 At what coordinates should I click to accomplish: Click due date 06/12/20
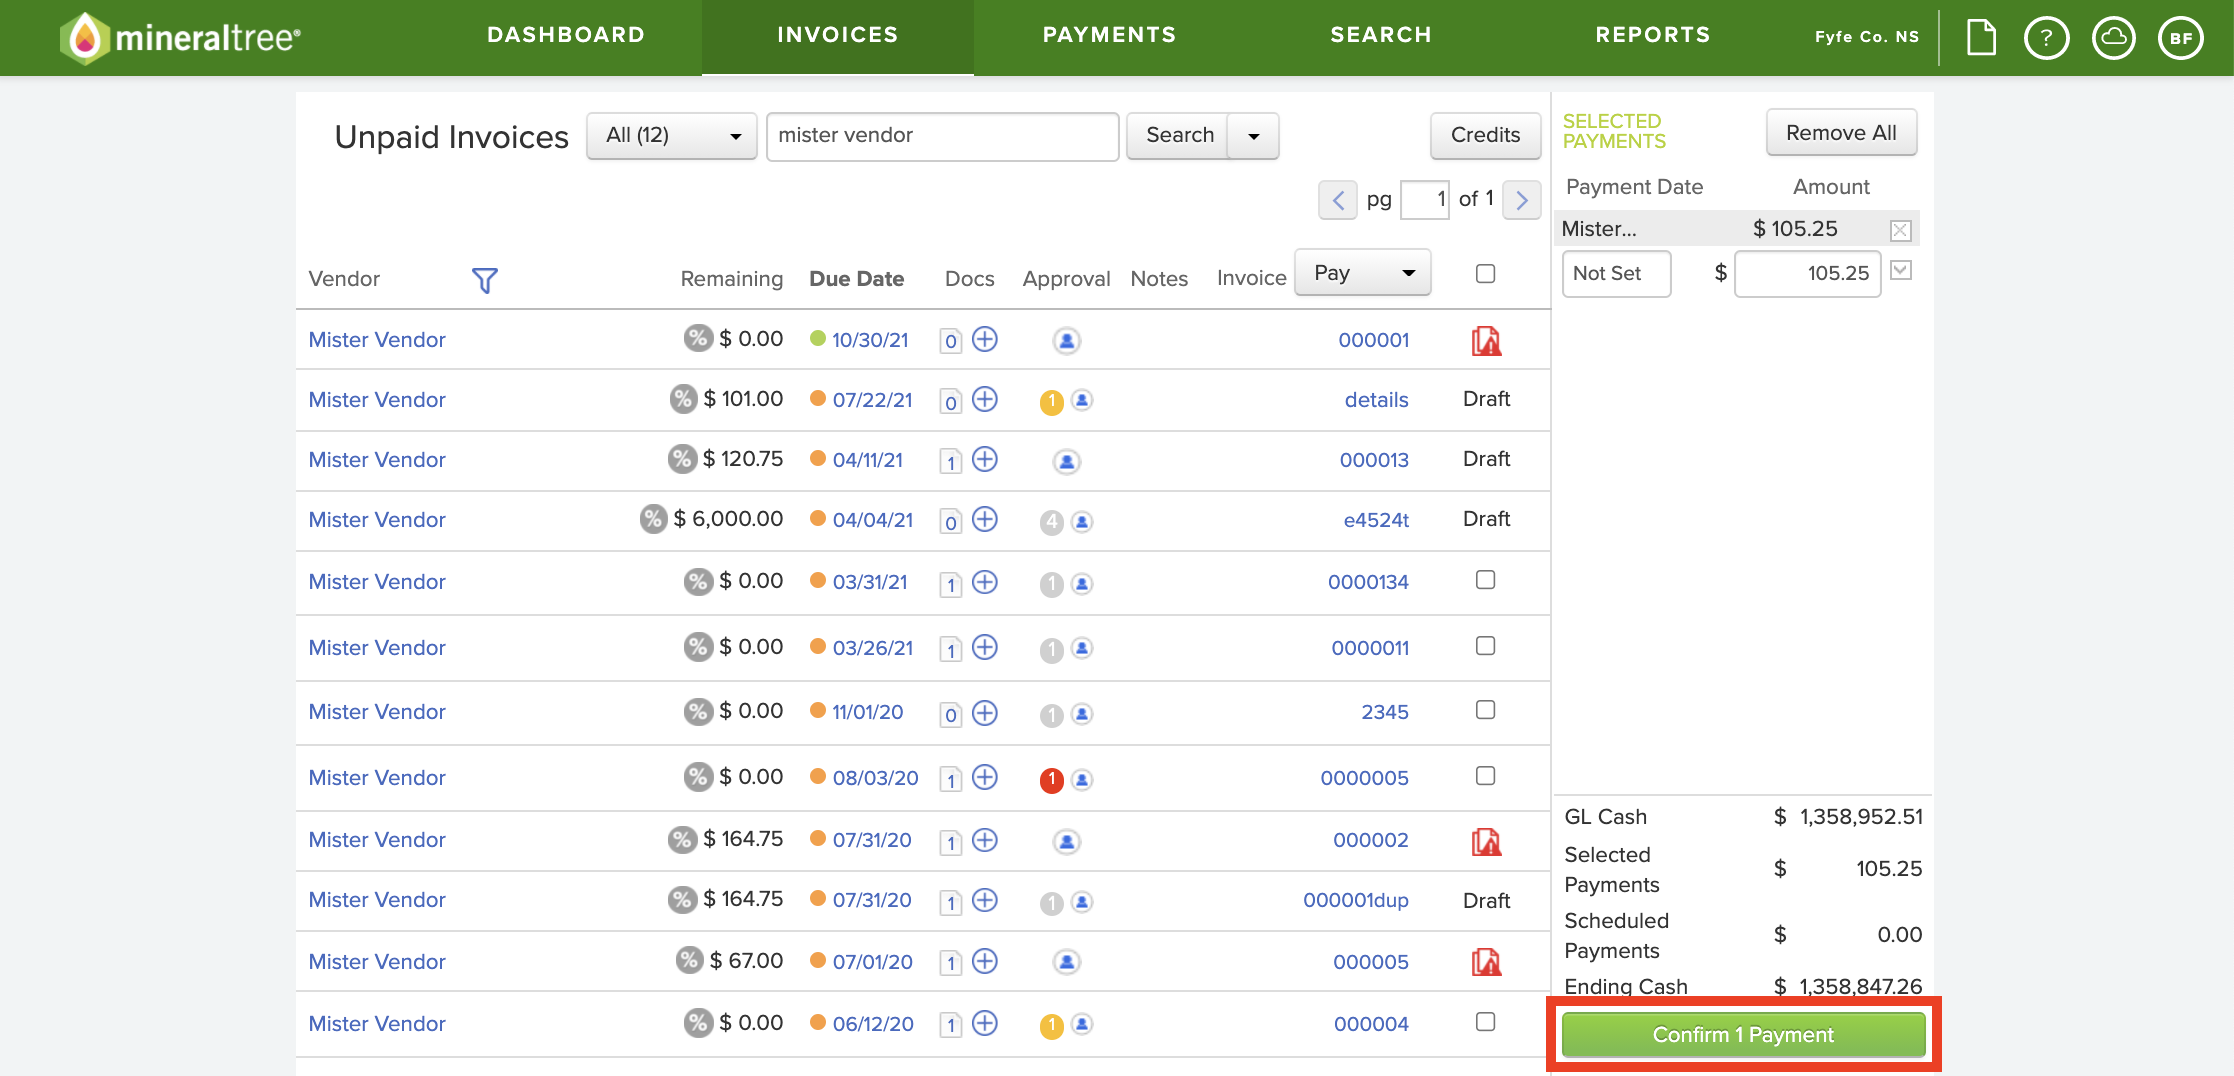point(873,1024)
